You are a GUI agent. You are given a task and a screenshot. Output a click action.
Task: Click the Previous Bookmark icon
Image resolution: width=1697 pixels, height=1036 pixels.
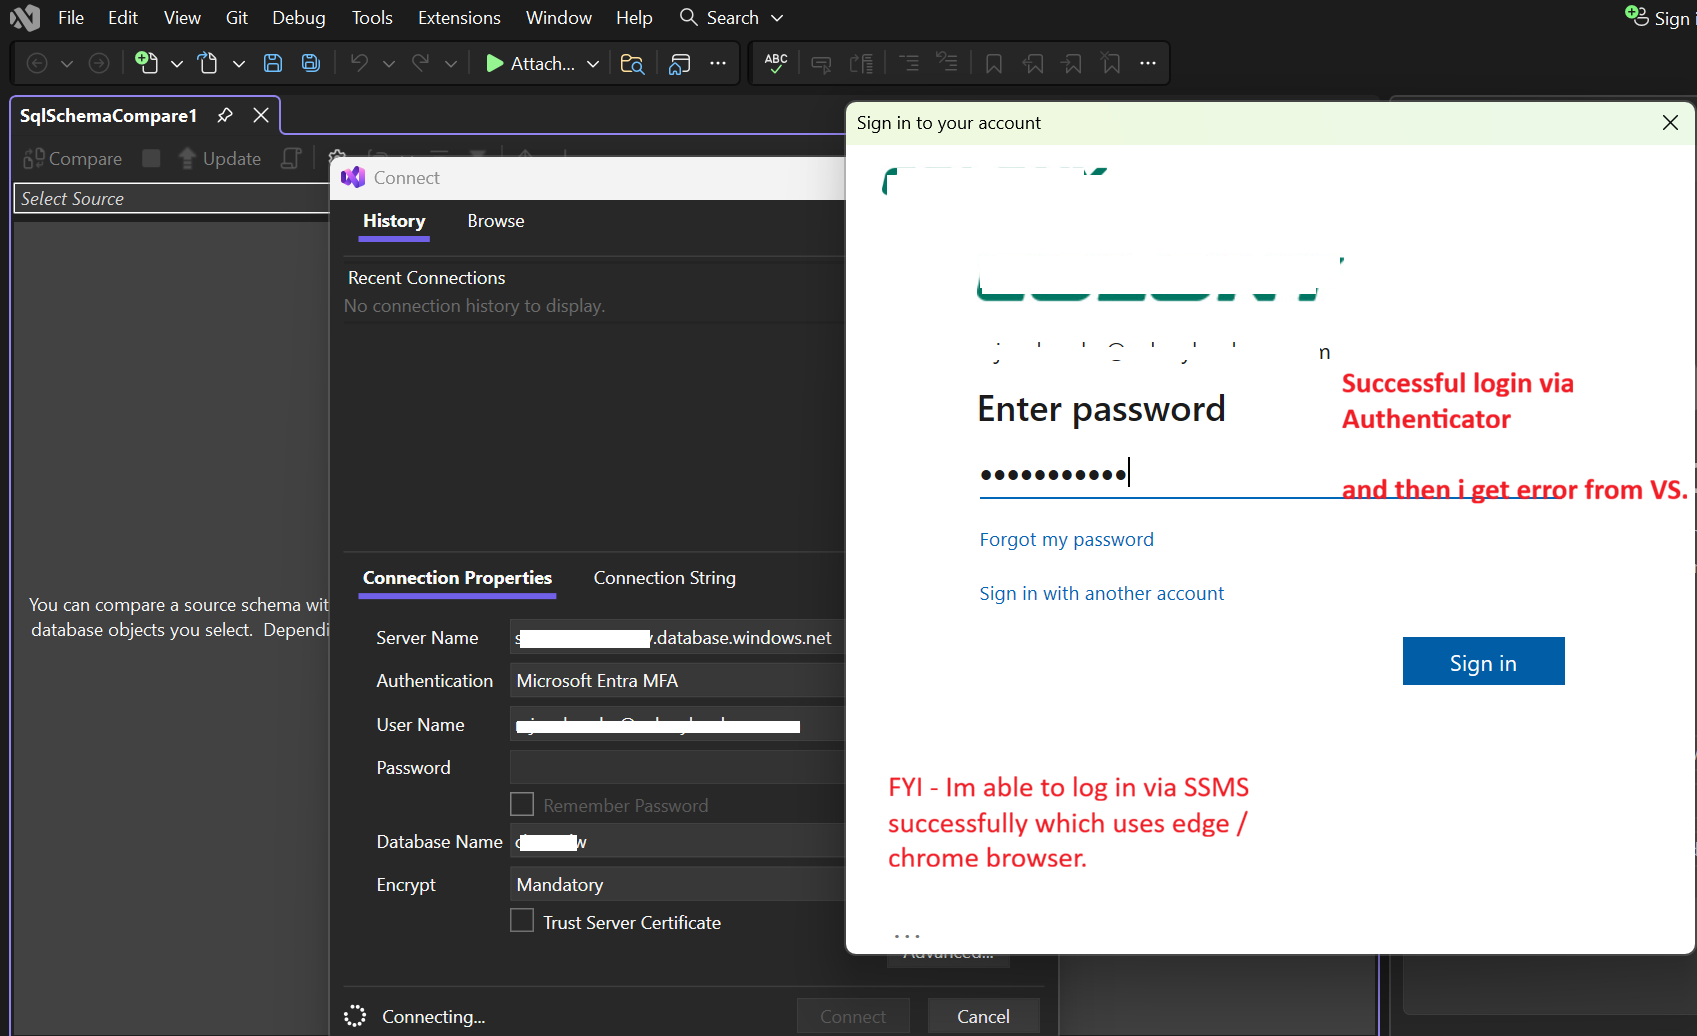[x=1033, y=63]
